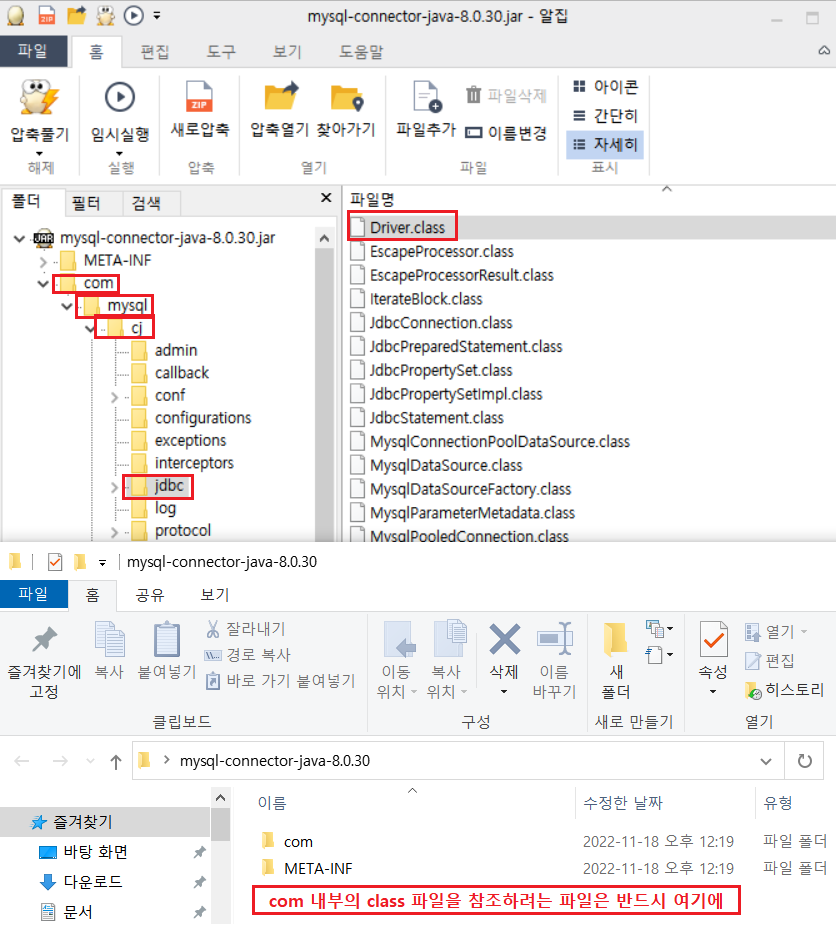
Task: Expand the conf tree folder
Action: [x=114, y=397]
